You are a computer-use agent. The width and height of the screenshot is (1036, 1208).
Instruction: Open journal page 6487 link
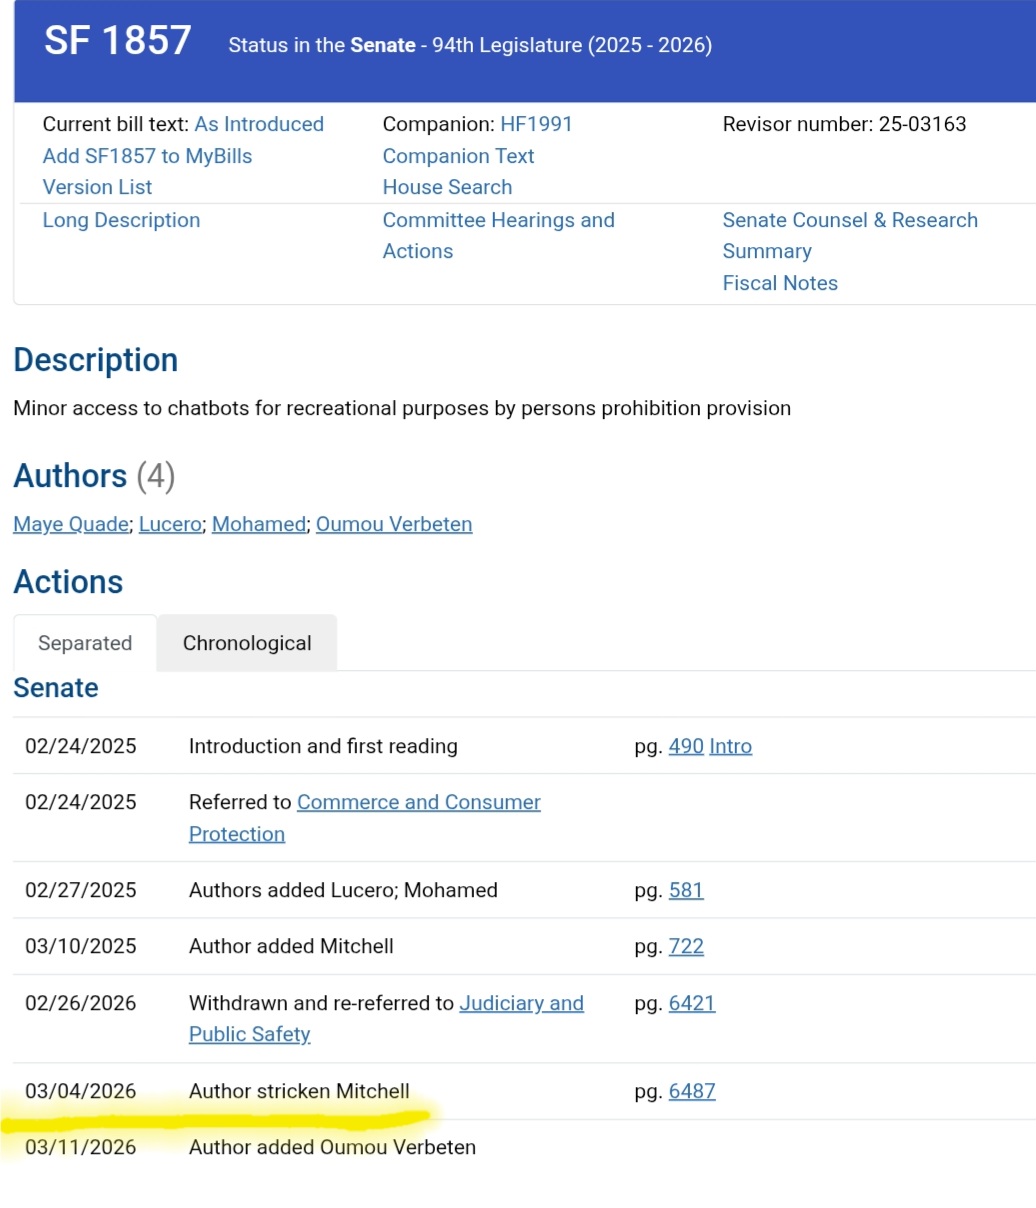click(x=692, y=1091)
